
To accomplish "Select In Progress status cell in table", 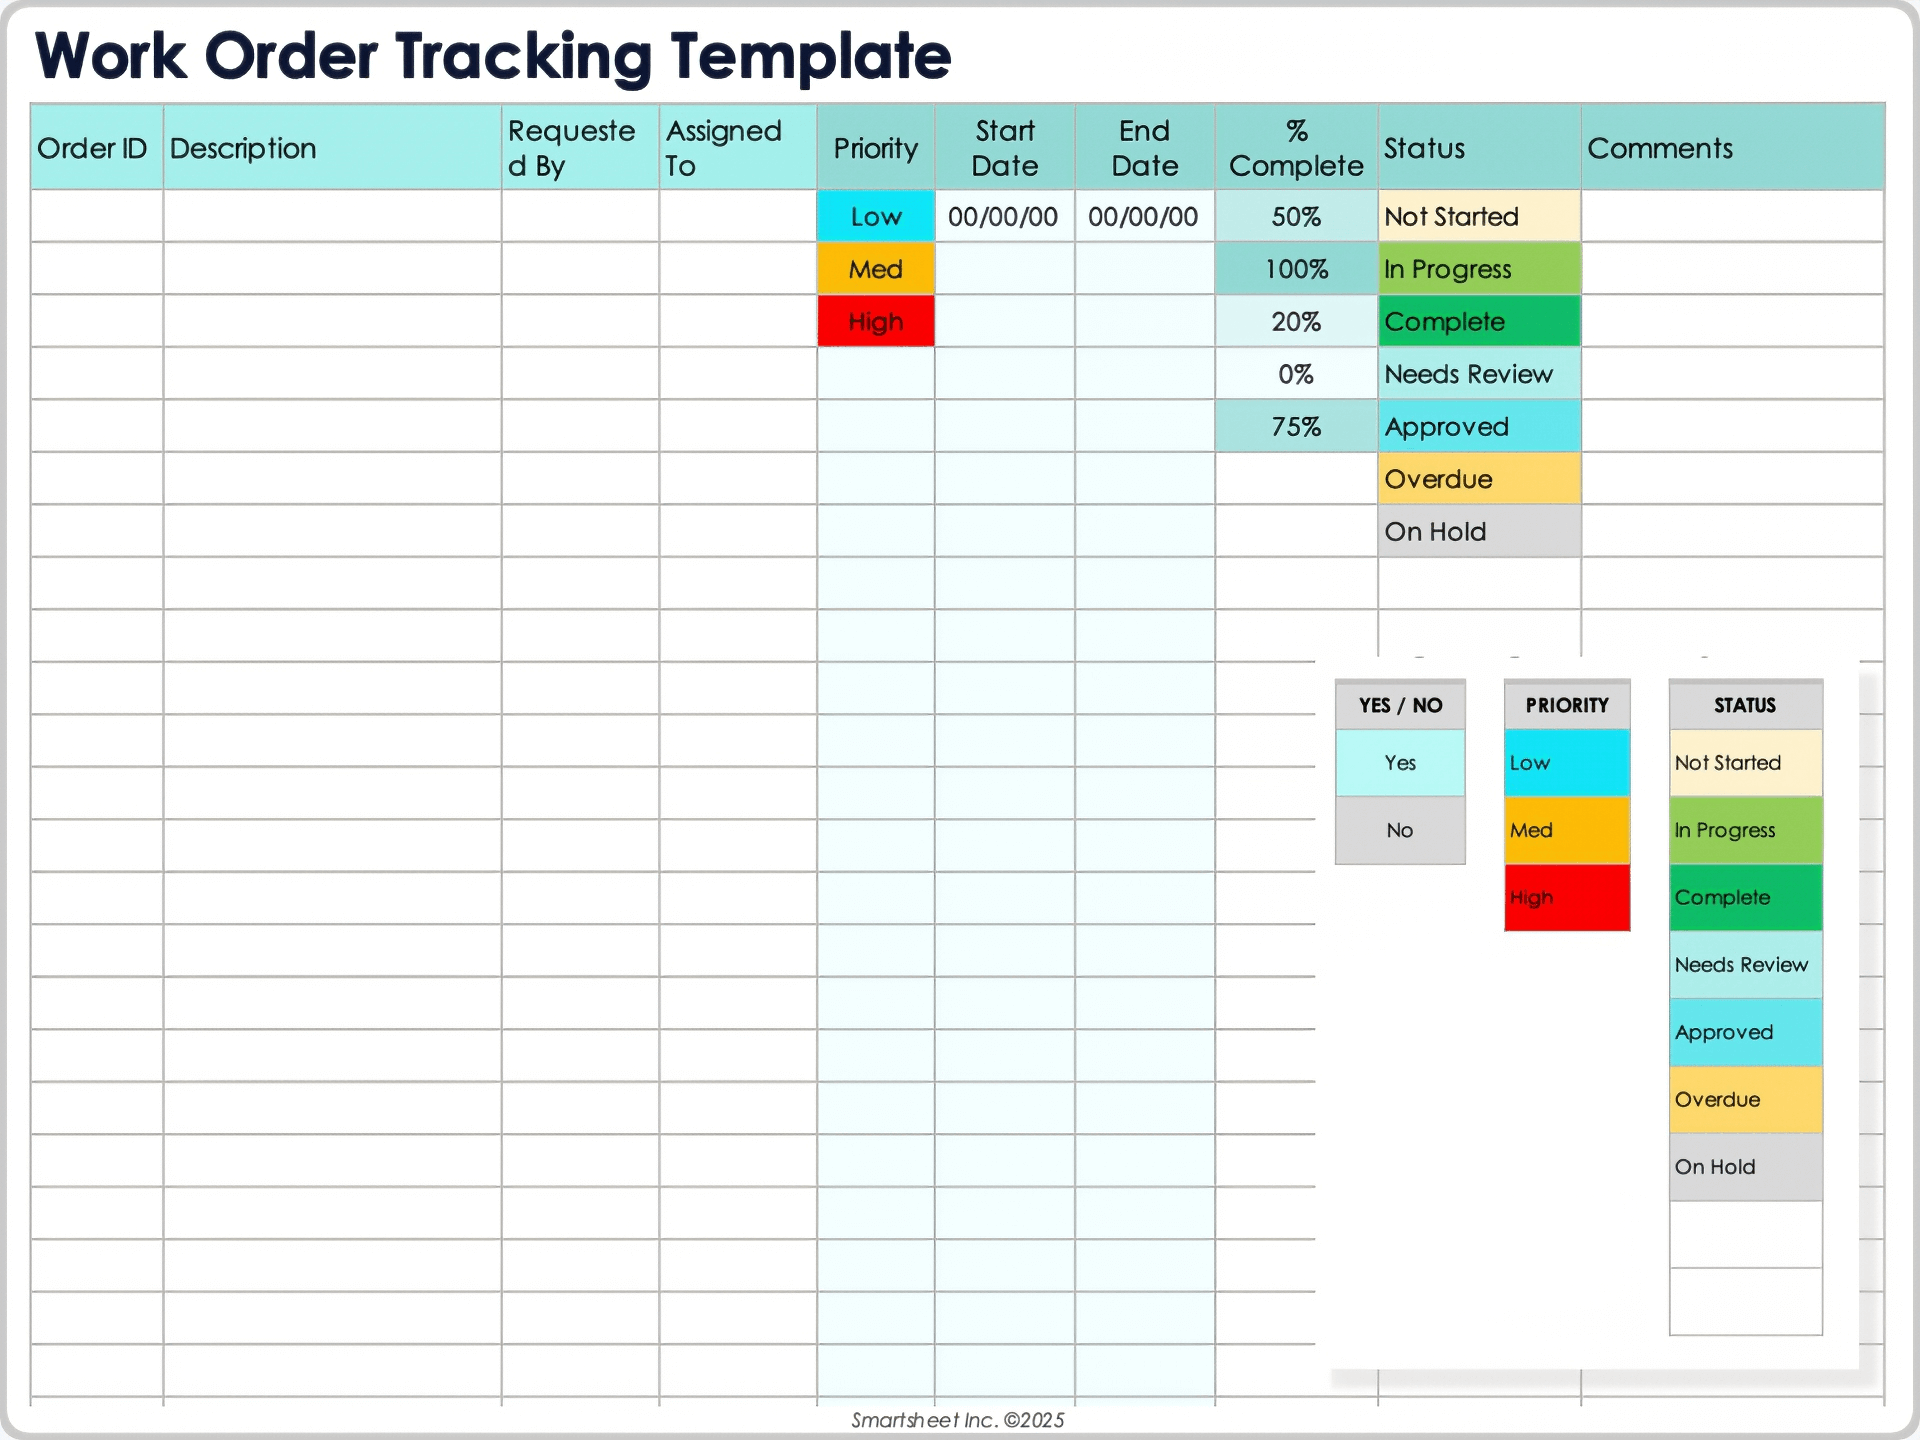I will [1479, 269].
